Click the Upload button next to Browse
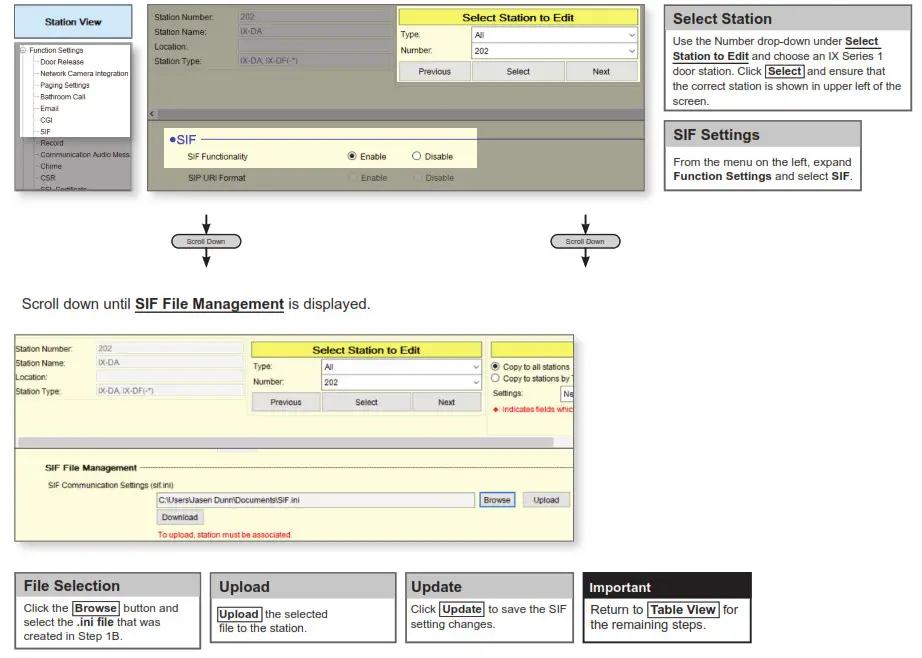The height and width of the screenshot is (658, 922). click(546, 500)
